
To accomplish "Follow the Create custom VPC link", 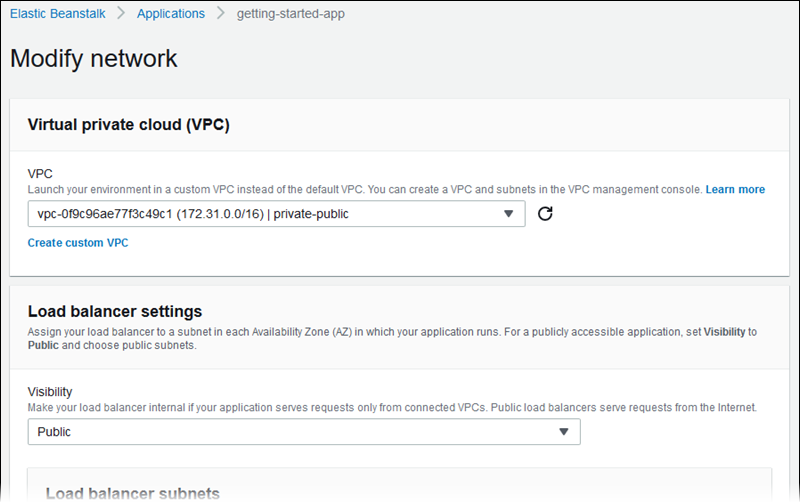I will point(78,243).
